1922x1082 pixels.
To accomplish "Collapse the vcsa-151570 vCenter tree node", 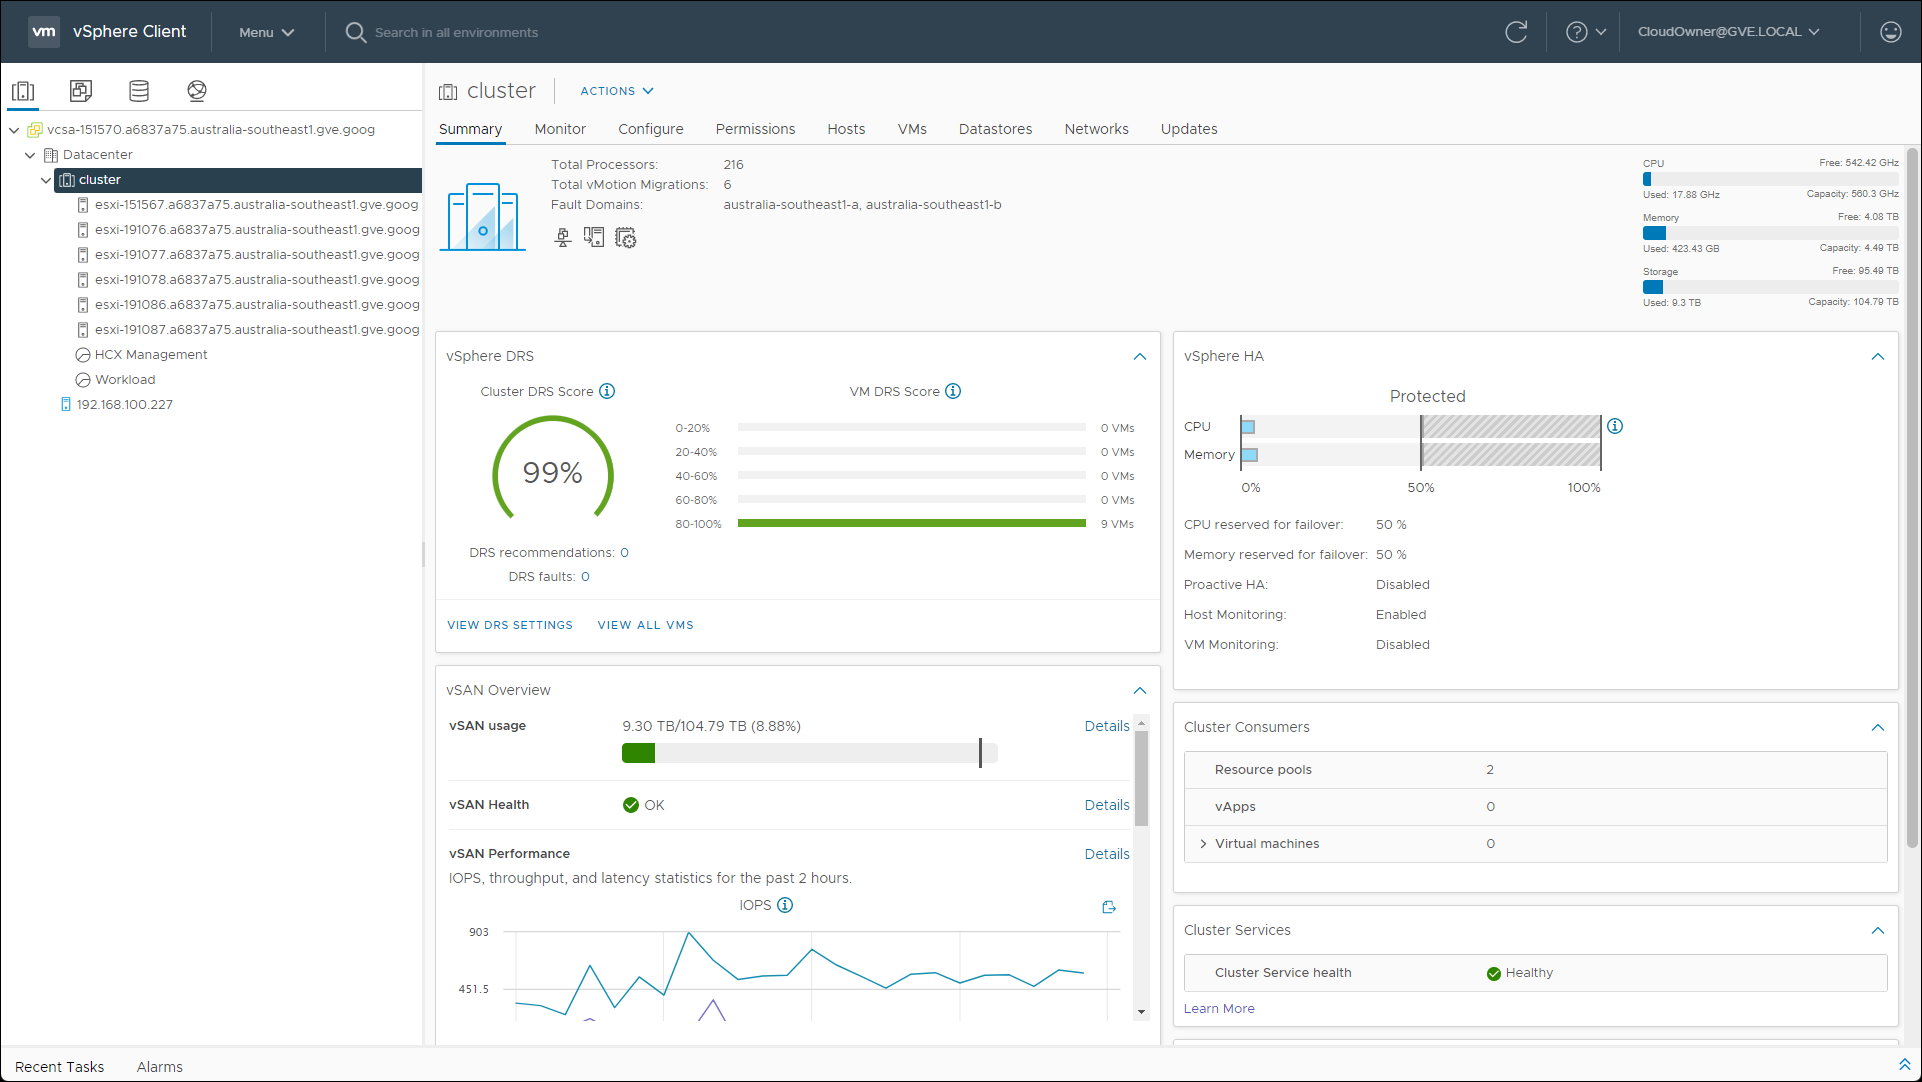I will (15, 130).
